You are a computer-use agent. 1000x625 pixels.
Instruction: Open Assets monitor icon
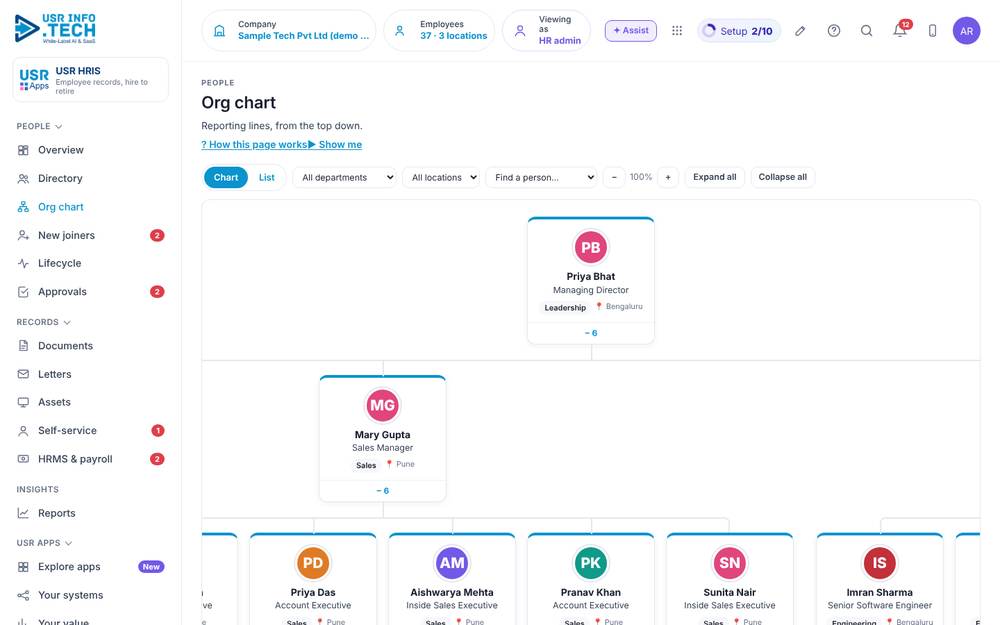(x=23, y=402)
